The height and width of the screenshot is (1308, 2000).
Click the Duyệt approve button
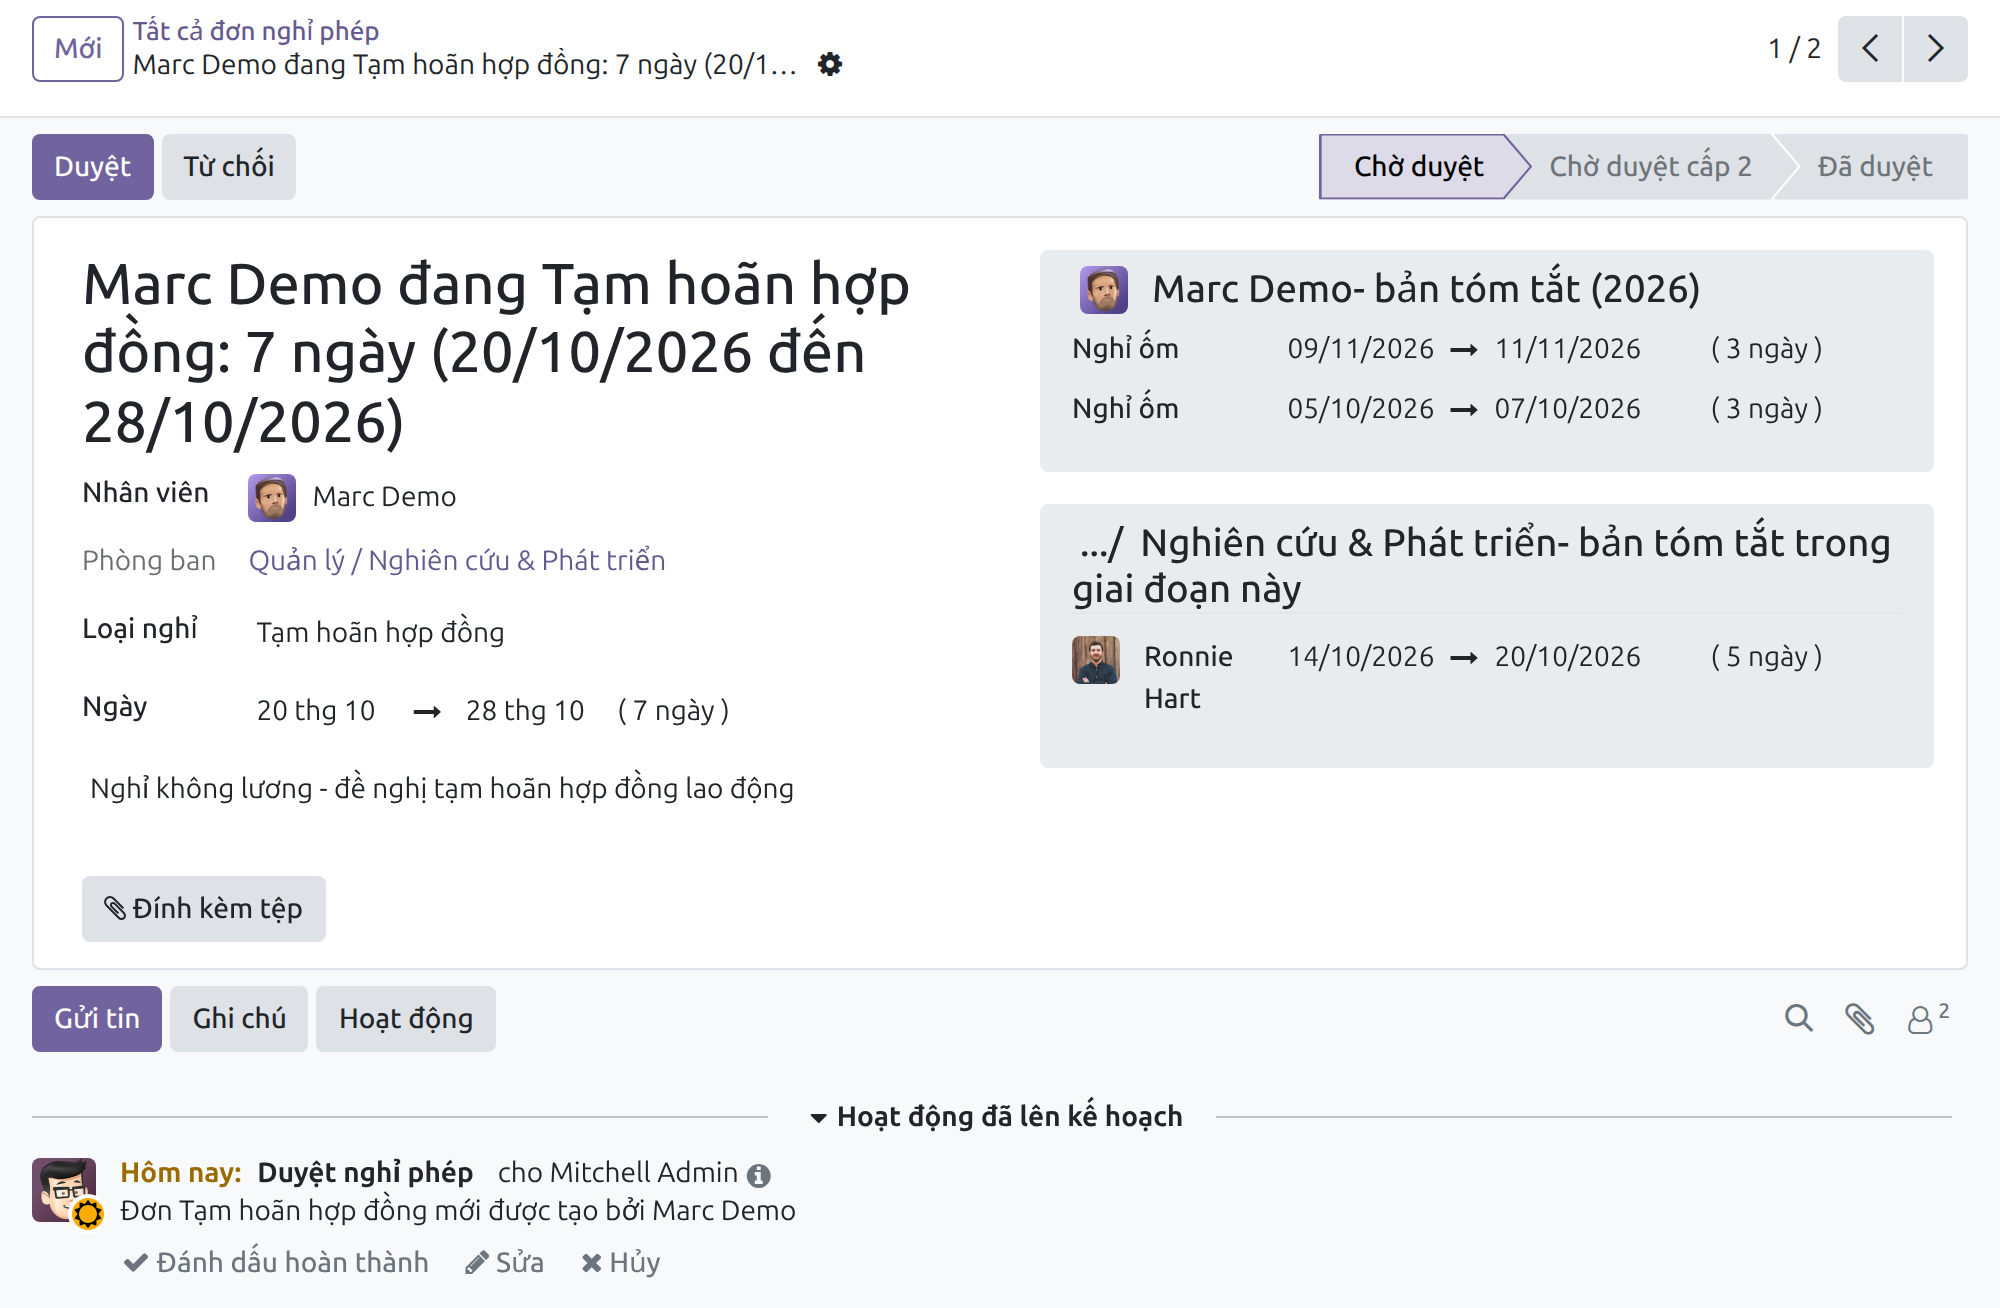tap(93, 167)
